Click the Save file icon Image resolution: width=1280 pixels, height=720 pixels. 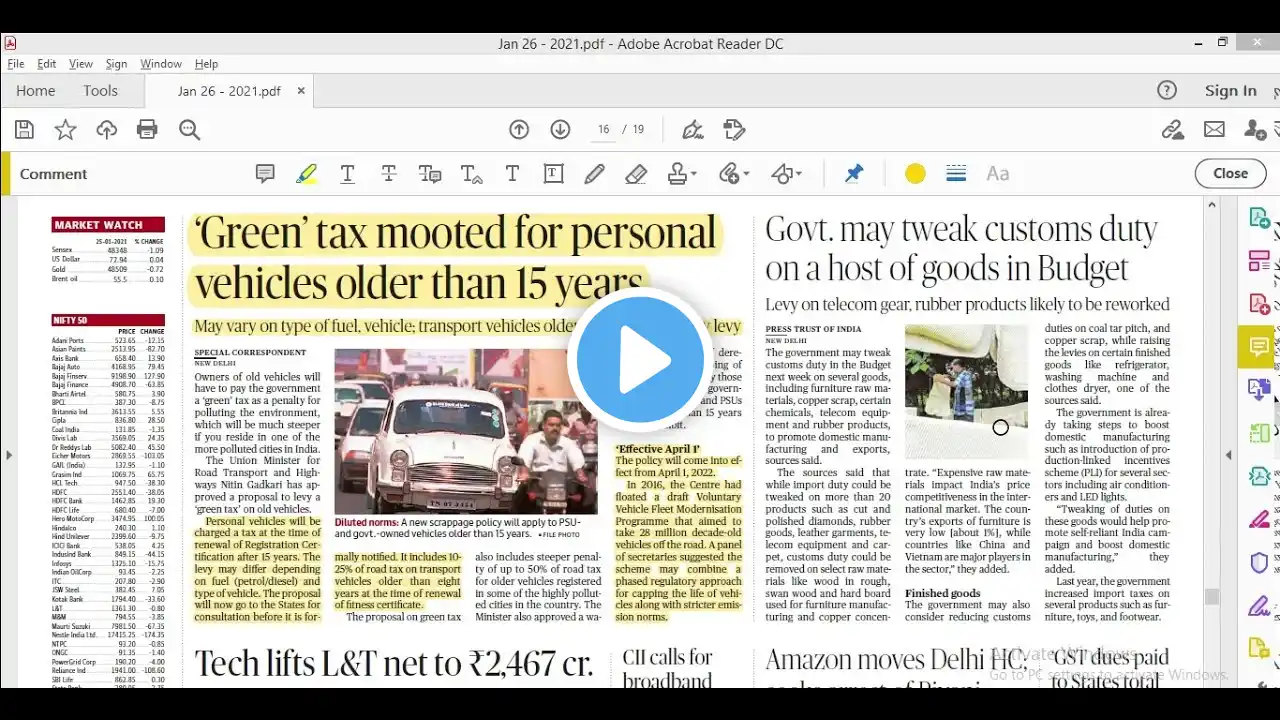coord(24,129)
